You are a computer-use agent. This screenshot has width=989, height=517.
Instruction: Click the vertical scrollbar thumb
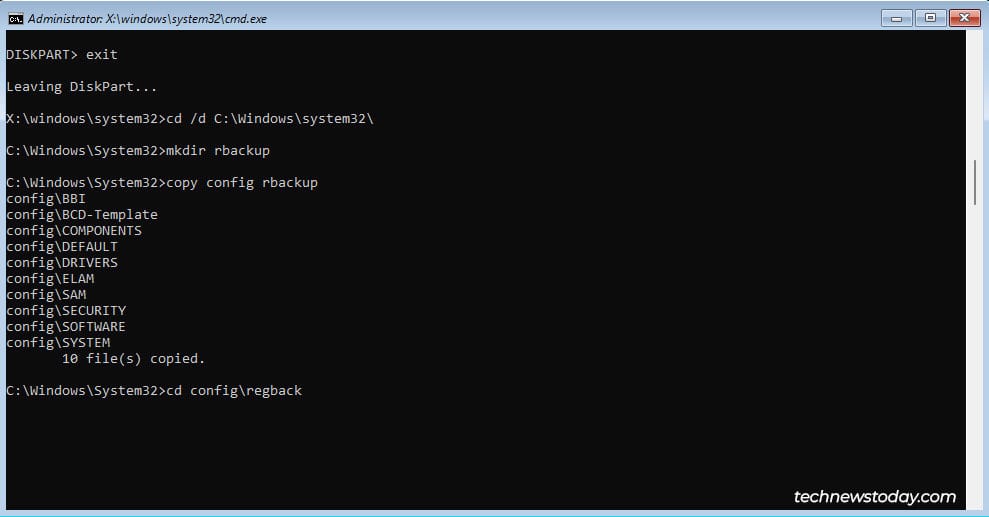click(x=975, y=182)
